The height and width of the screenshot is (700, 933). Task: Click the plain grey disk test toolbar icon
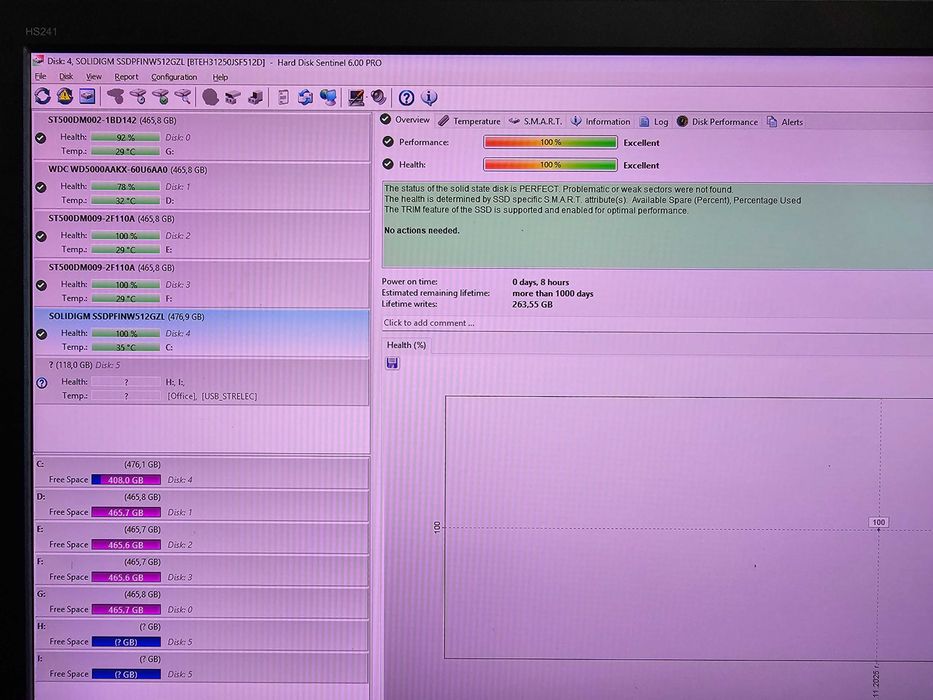[x=115, y=96]
